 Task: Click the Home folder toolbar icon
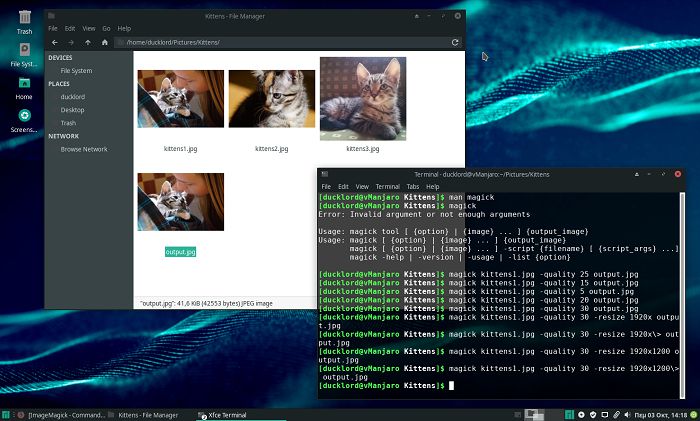(105, 43)
